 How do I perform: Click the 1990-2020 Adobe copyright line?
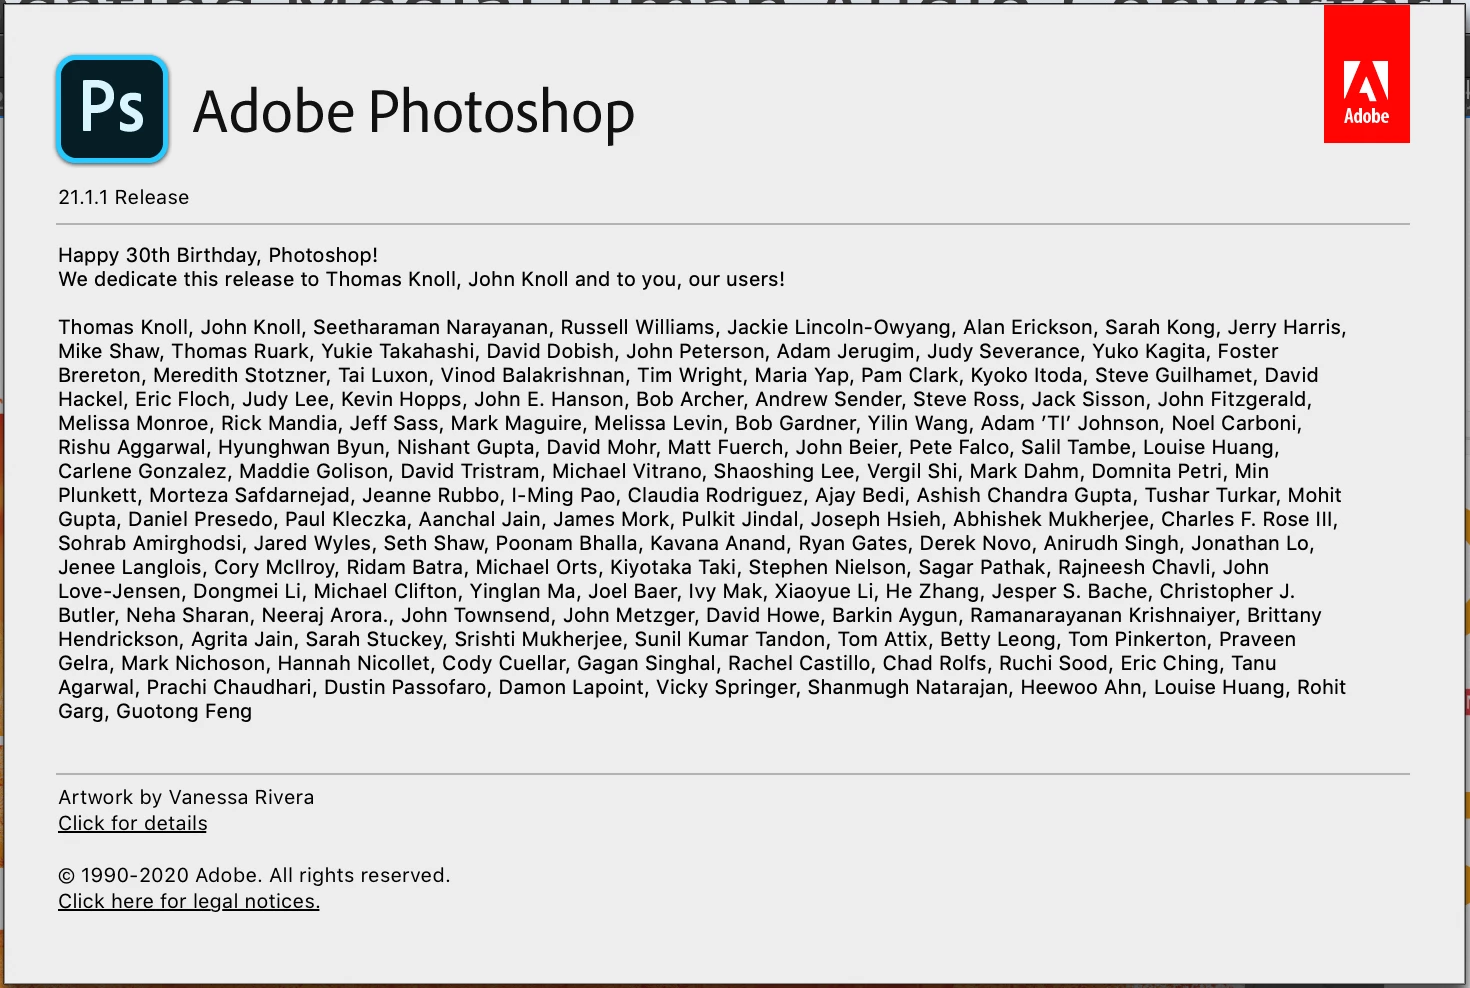254,875
